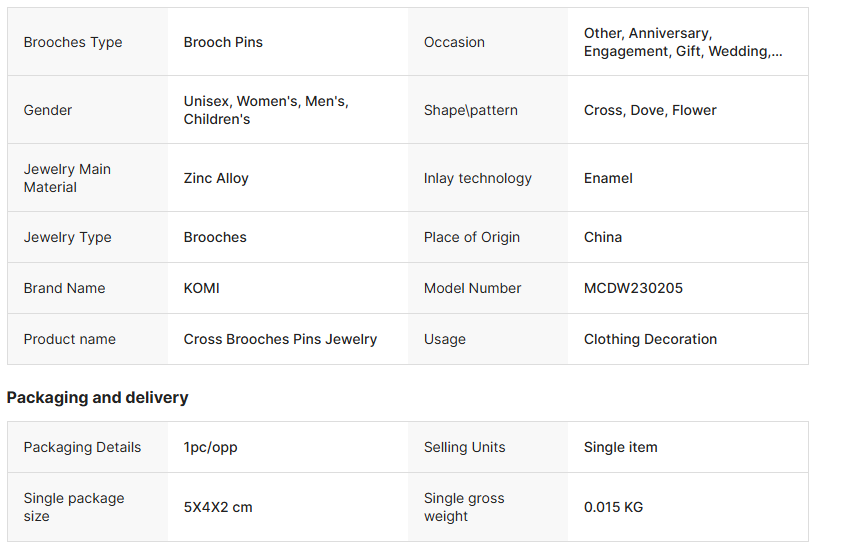The height and width of the screenshot is (555, 844).
Task: Click the Packaging and delivery heading
Action: tap(97, 397)
